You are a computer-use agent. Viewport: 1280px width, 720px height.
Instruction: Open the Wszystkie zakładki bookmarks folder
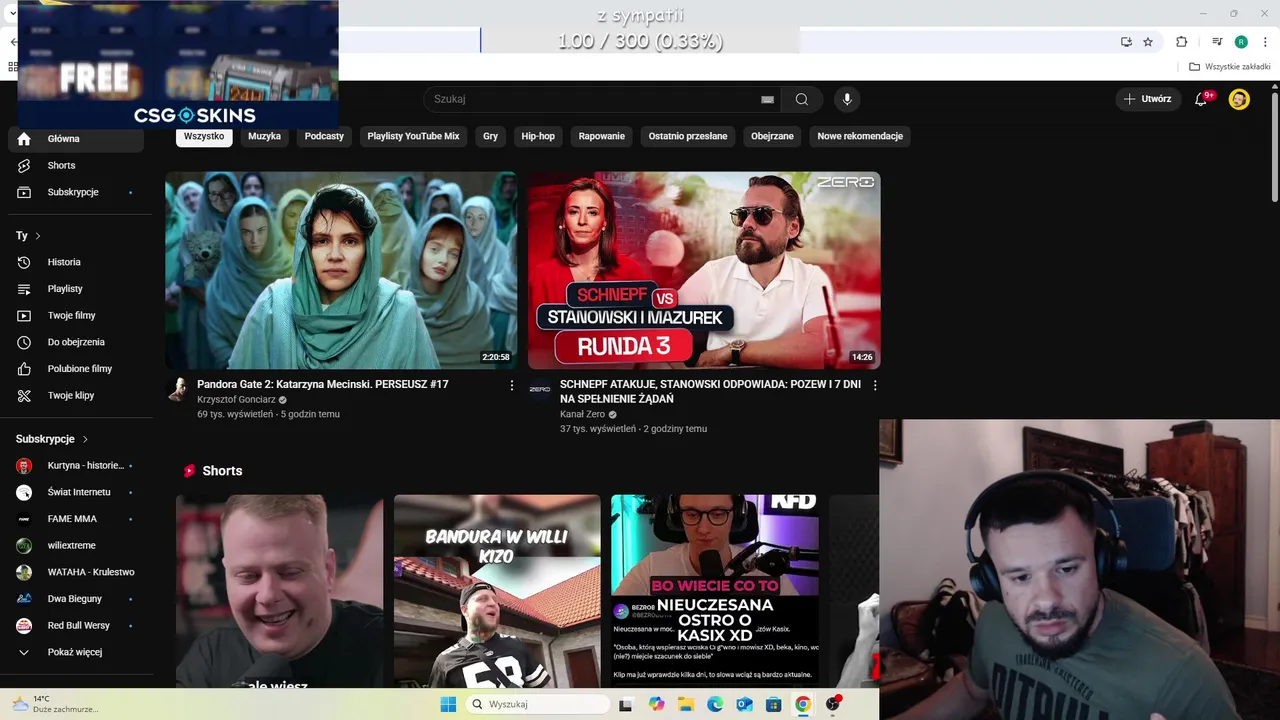click(x=1230, y=67)
